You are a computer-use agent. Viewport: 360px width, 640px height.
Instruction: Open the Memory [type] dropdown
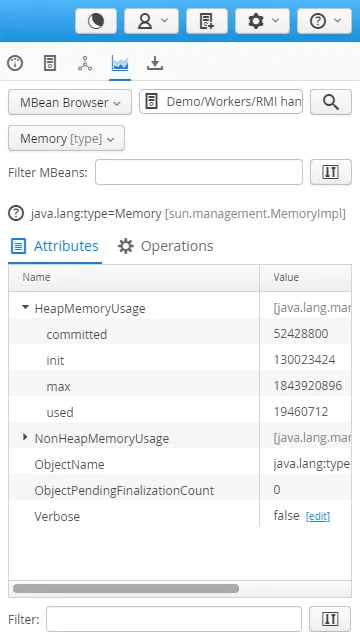point(67,138)
